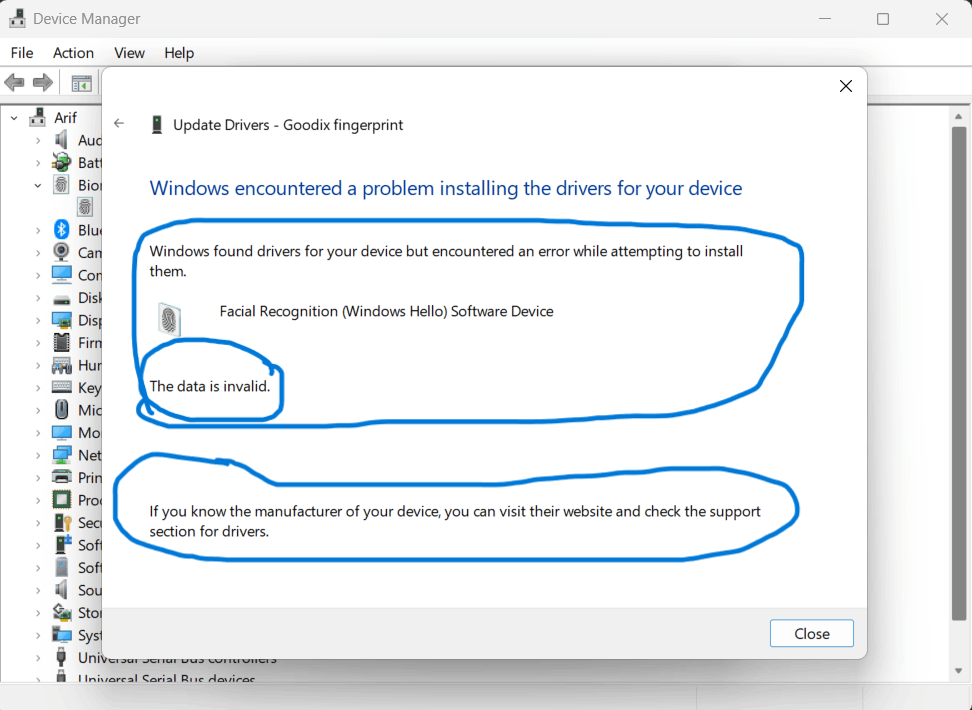
Task: Click the Batteries category icon
Action: [x=61, y=162]
